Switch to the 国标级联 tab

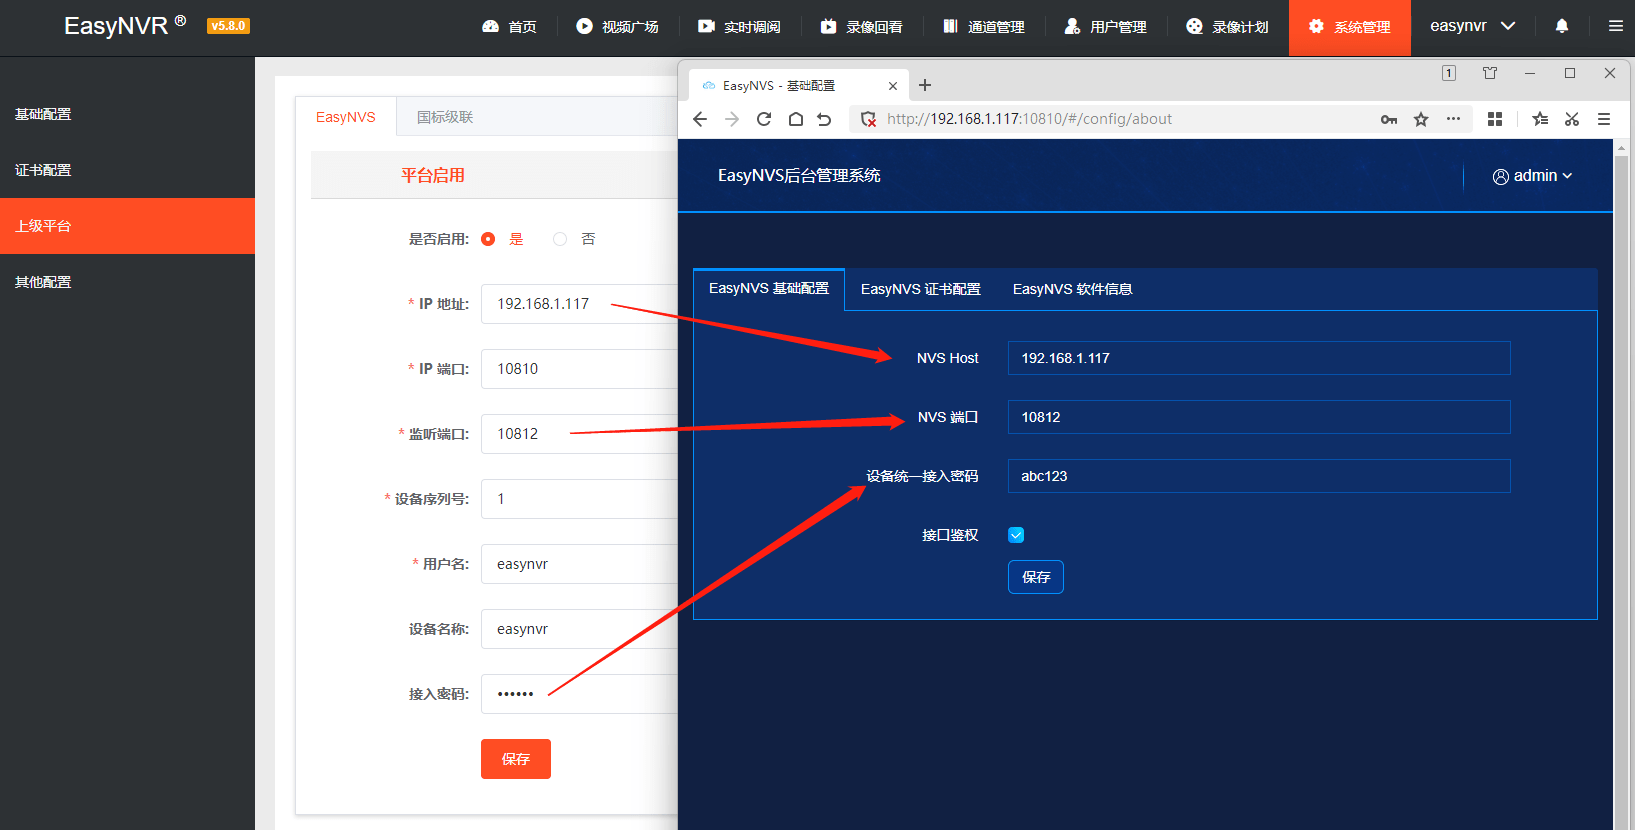tap(445, 117)
